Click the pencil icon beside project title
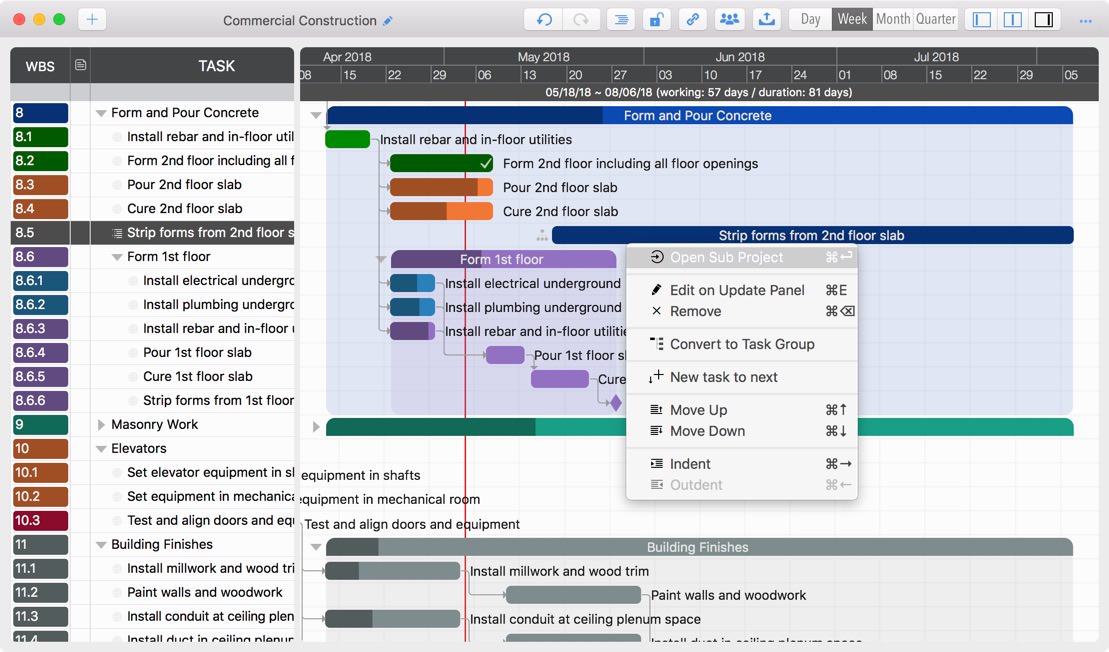Image resolution: width=1109 pixels, height=652 pixels. (388, 21)
